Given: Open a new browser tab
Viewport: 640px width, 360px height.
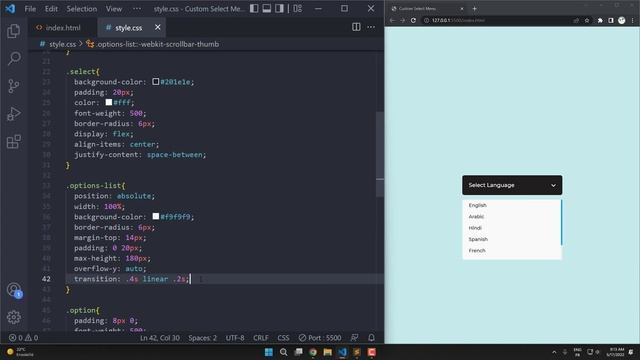Looking at the screenshot, I should pyautogui.click(x=474, y=9).
